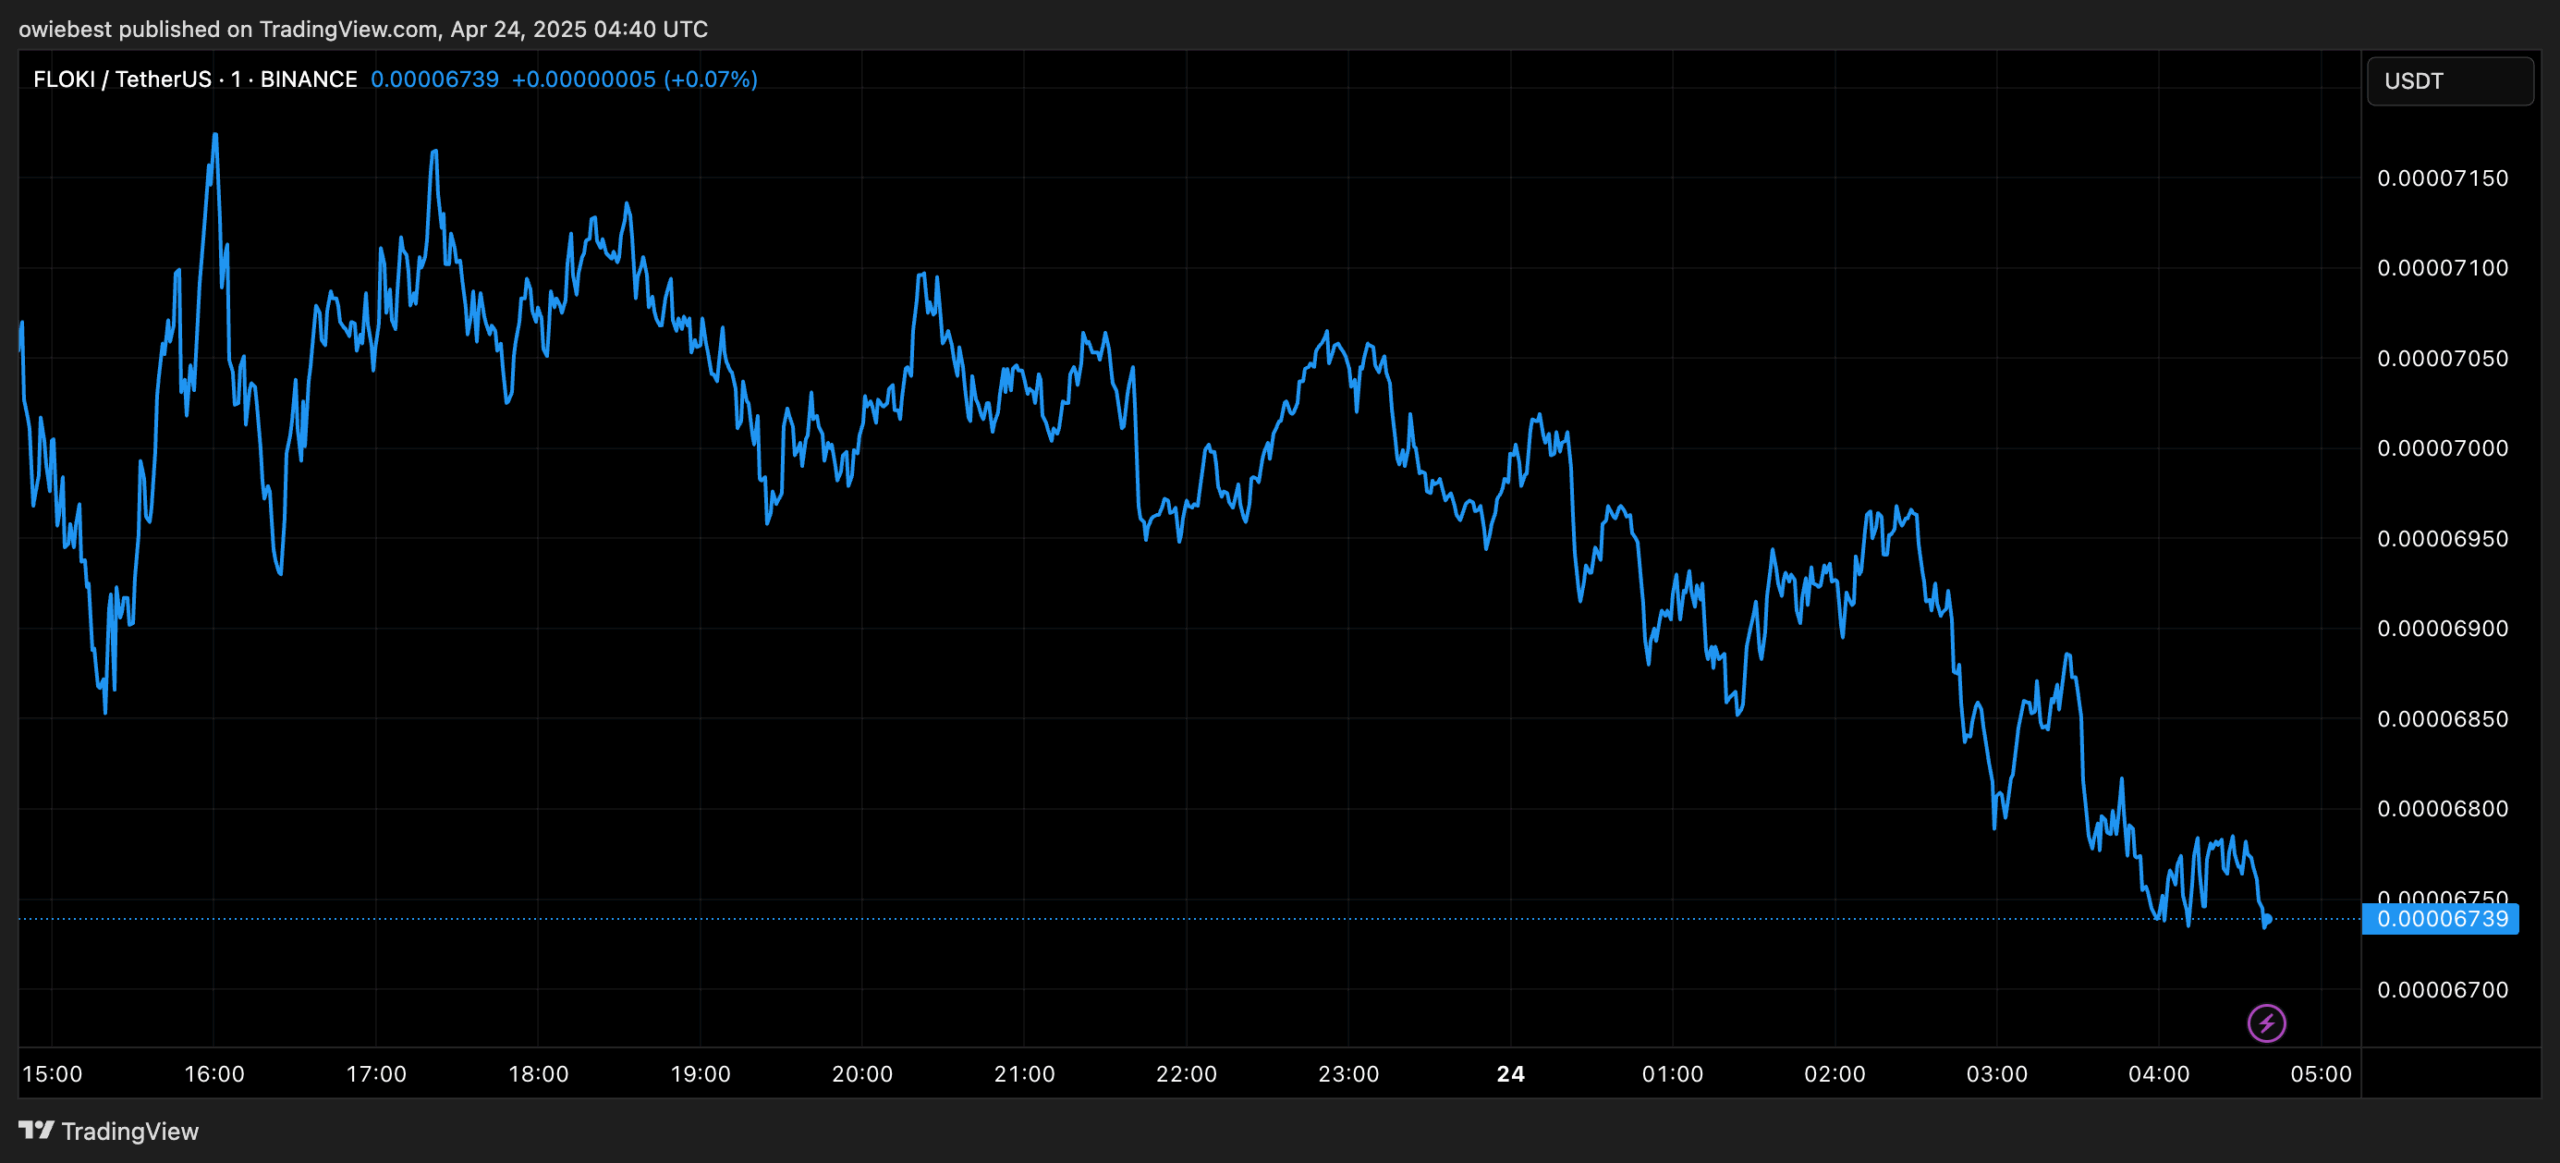This screenshot has width=2560, height=1163.
Task: Click the current price label 0.00006739
Action: (2441, 919)
